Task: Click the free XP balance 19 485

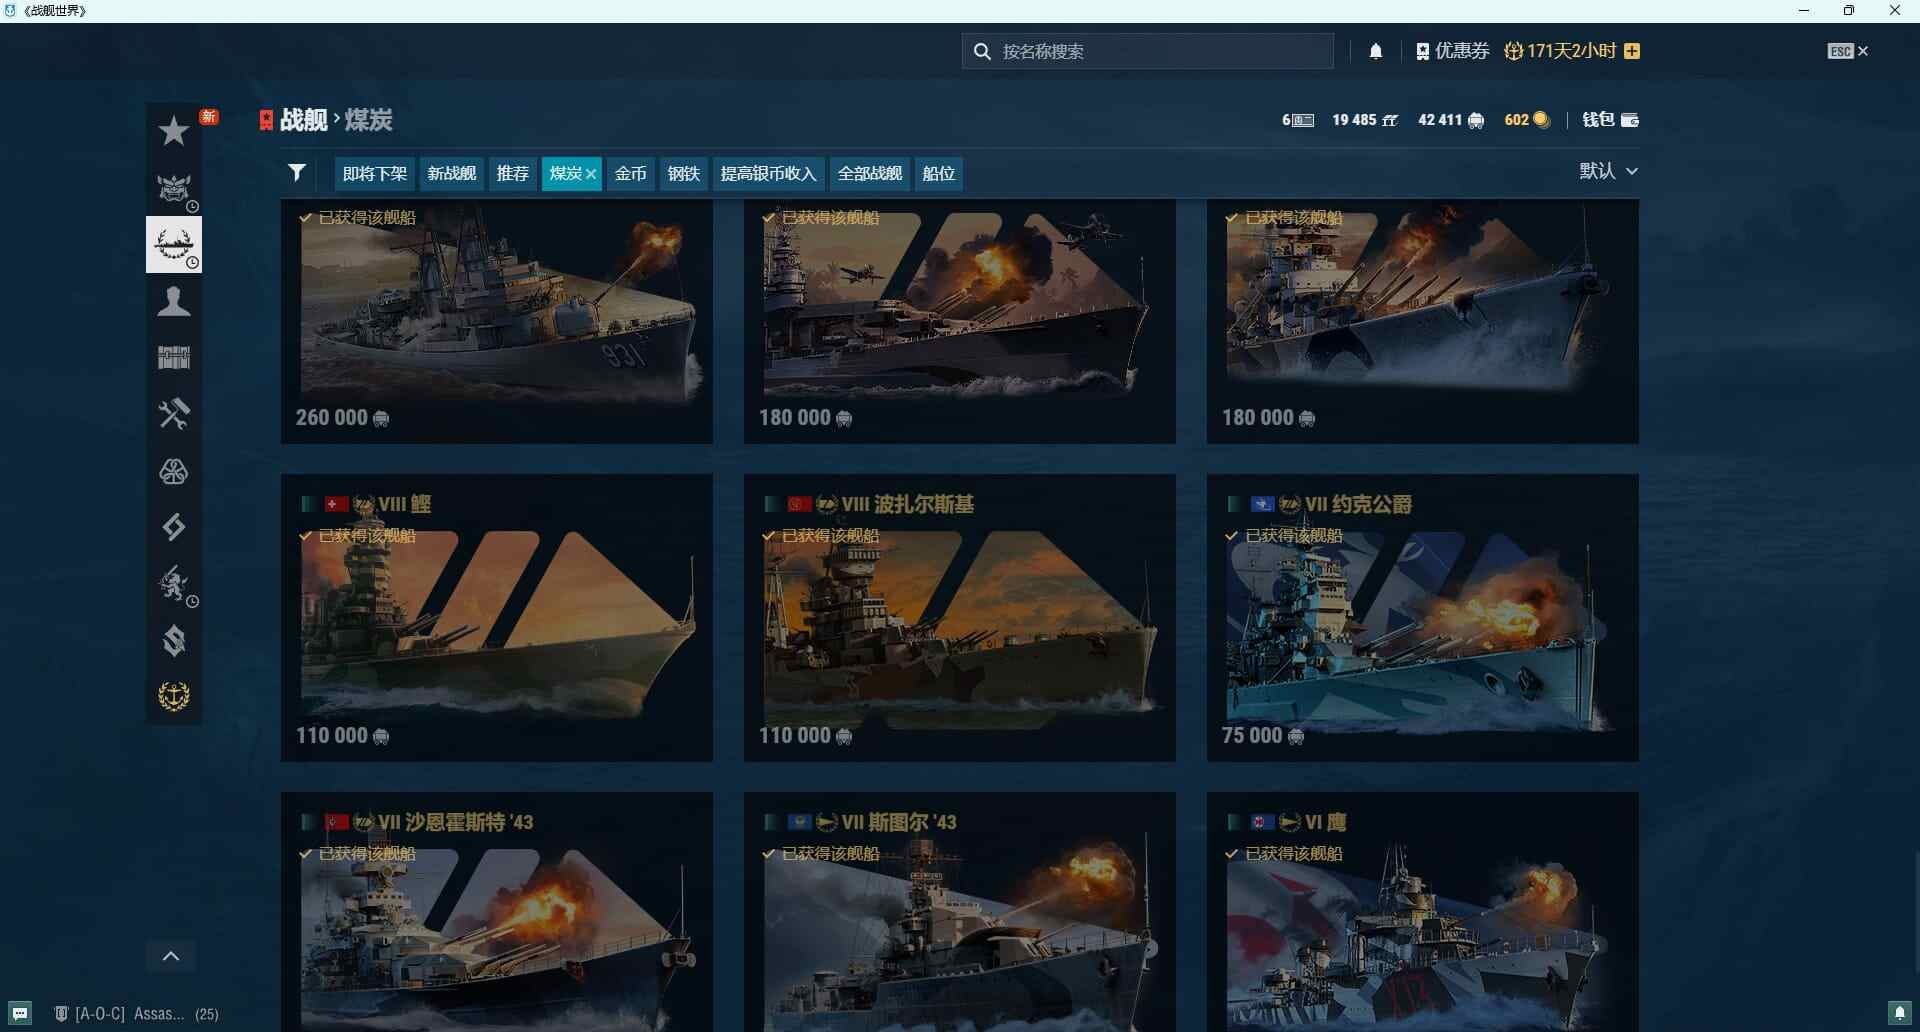Action: pyautogui.click(x=1364, y=120)
